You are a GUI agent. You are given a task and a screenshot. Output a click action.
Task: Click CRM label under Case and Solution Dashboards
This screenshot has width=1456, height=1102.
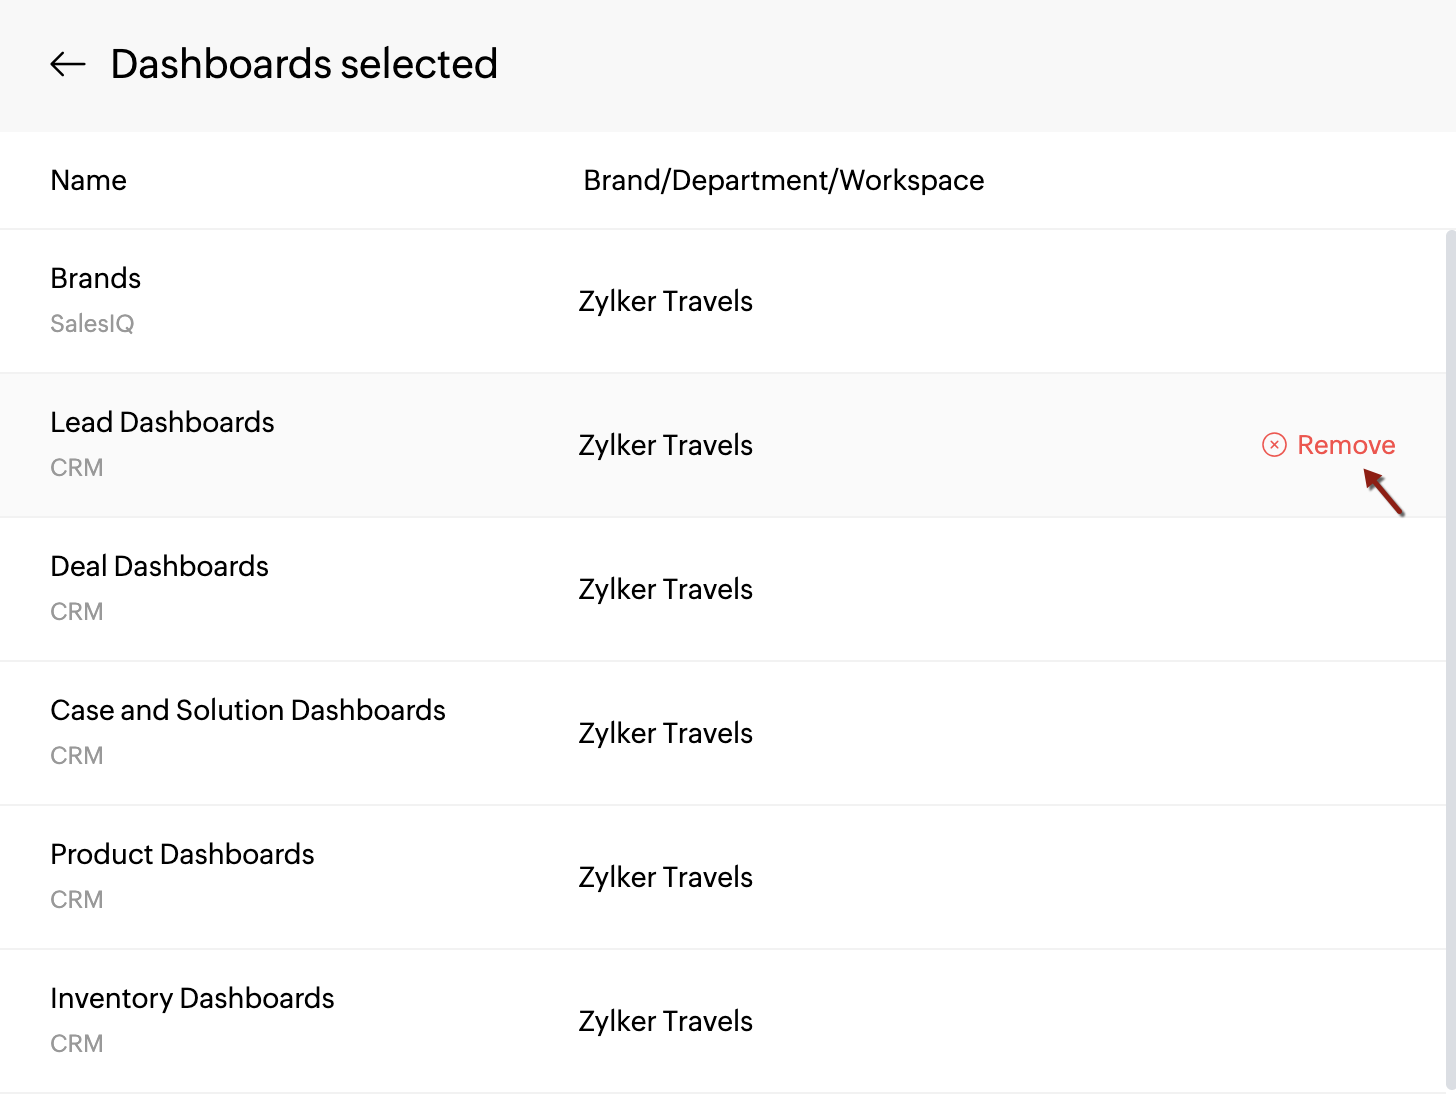coord(77,755)
